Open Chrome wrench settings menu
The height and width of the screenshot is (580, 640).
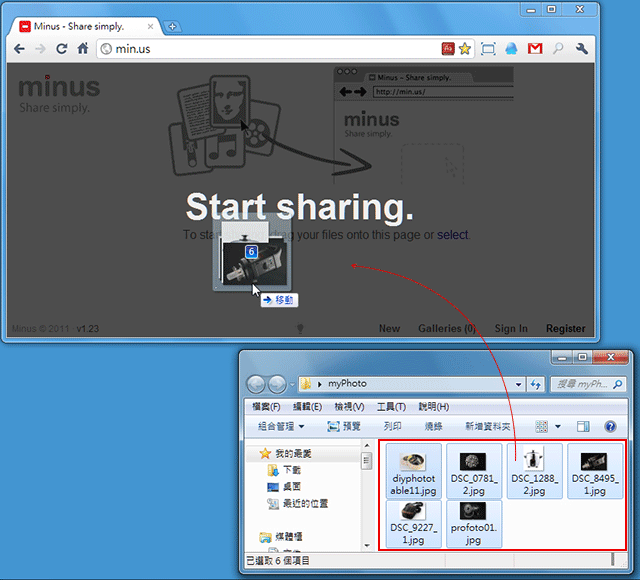(582, 49)
